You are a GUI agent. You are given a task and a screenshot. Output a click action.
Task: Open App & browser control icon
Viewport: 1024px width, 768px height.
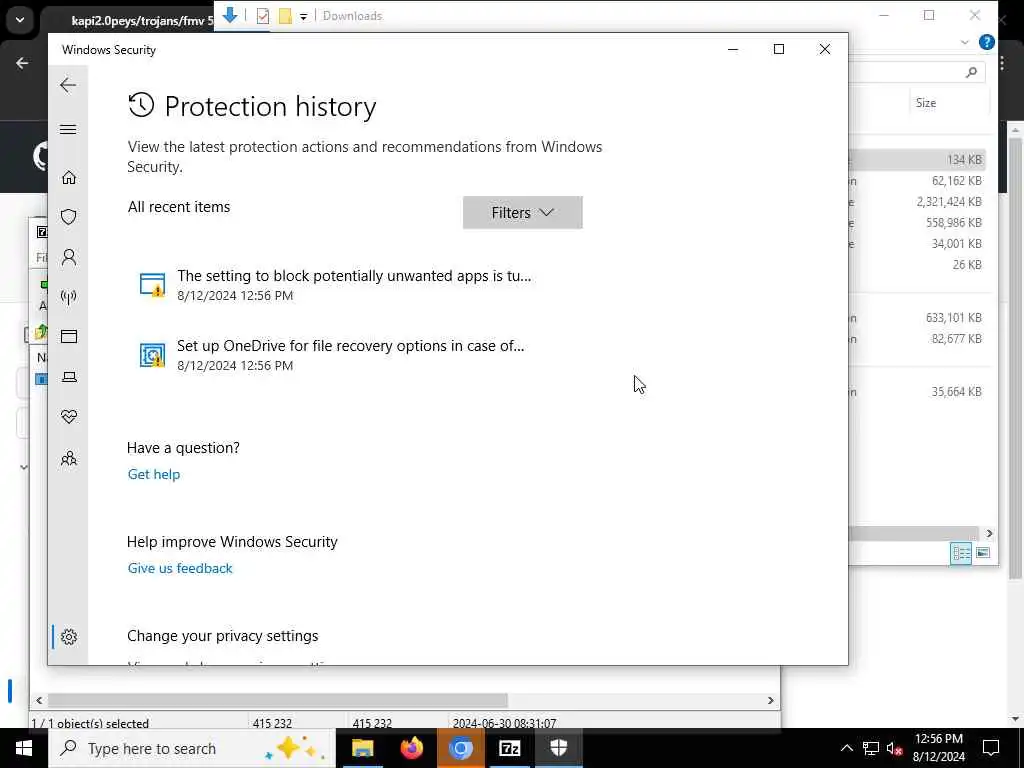tap(69, 336)
